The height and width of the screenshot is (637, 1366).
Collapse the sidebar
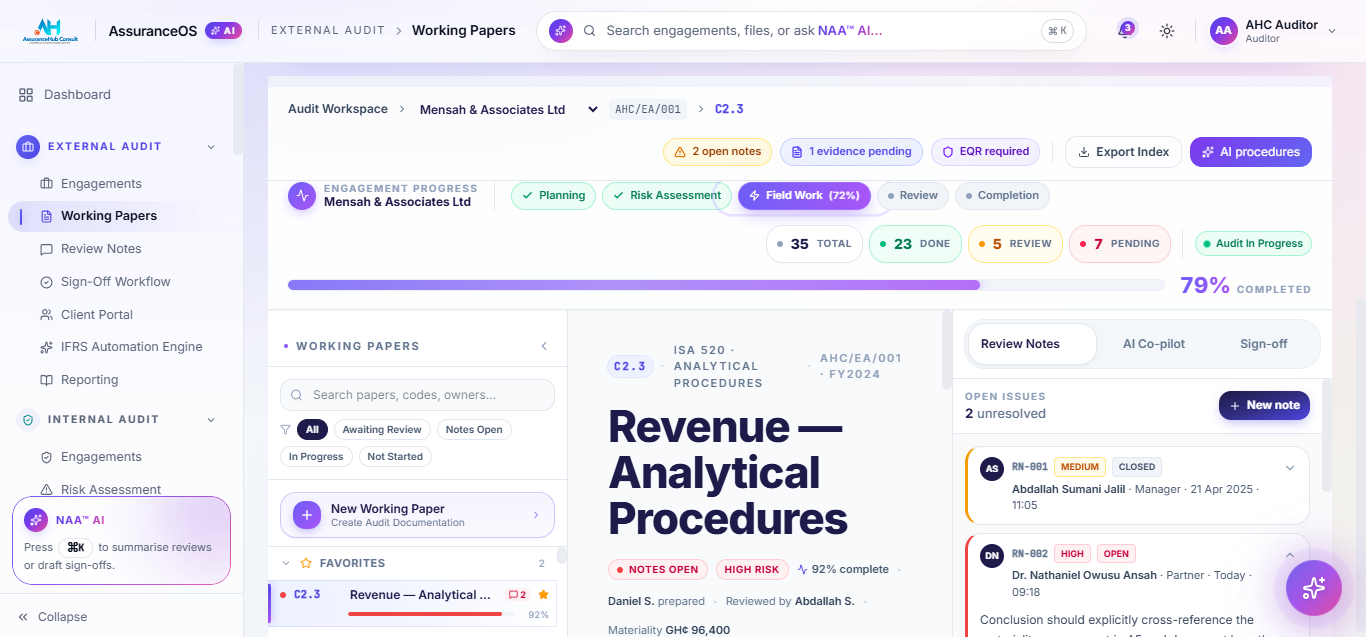pos(55,617)
